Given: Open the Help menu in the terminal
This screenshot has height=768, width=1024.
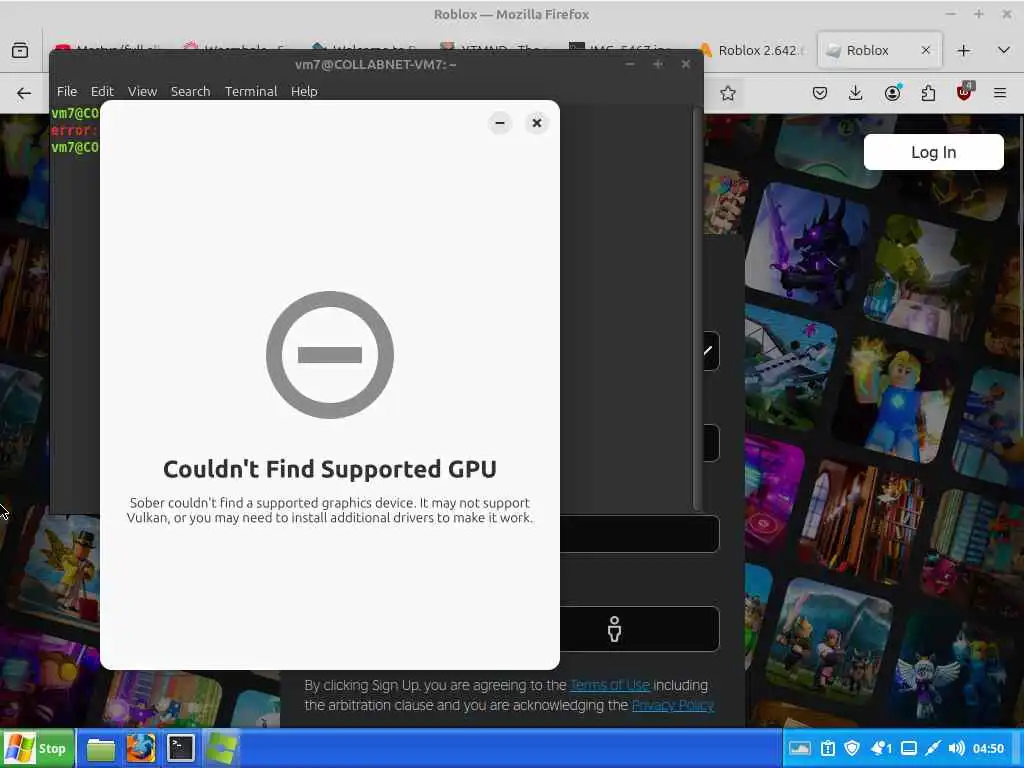Looking at the screenshot, I should click(304, 91).
